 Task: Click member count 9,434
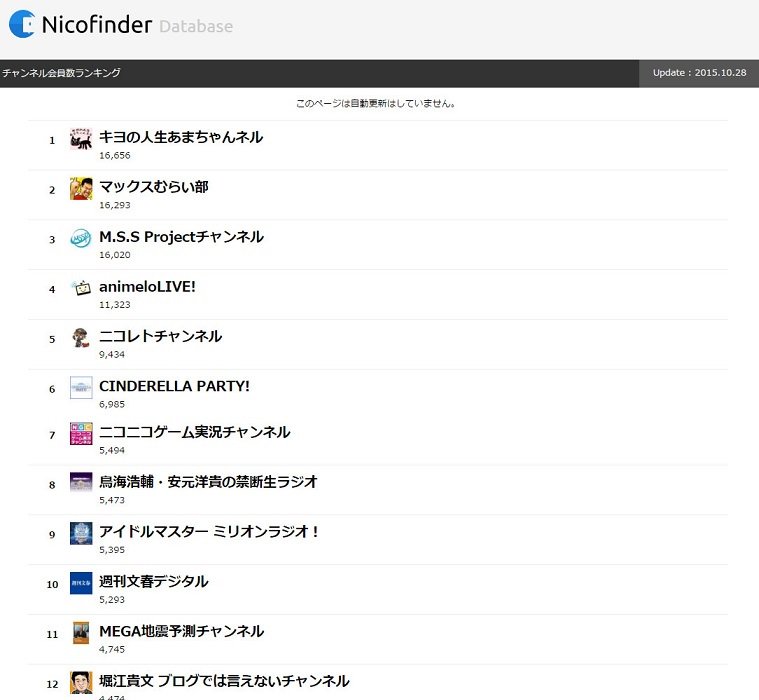click(112, 355)
